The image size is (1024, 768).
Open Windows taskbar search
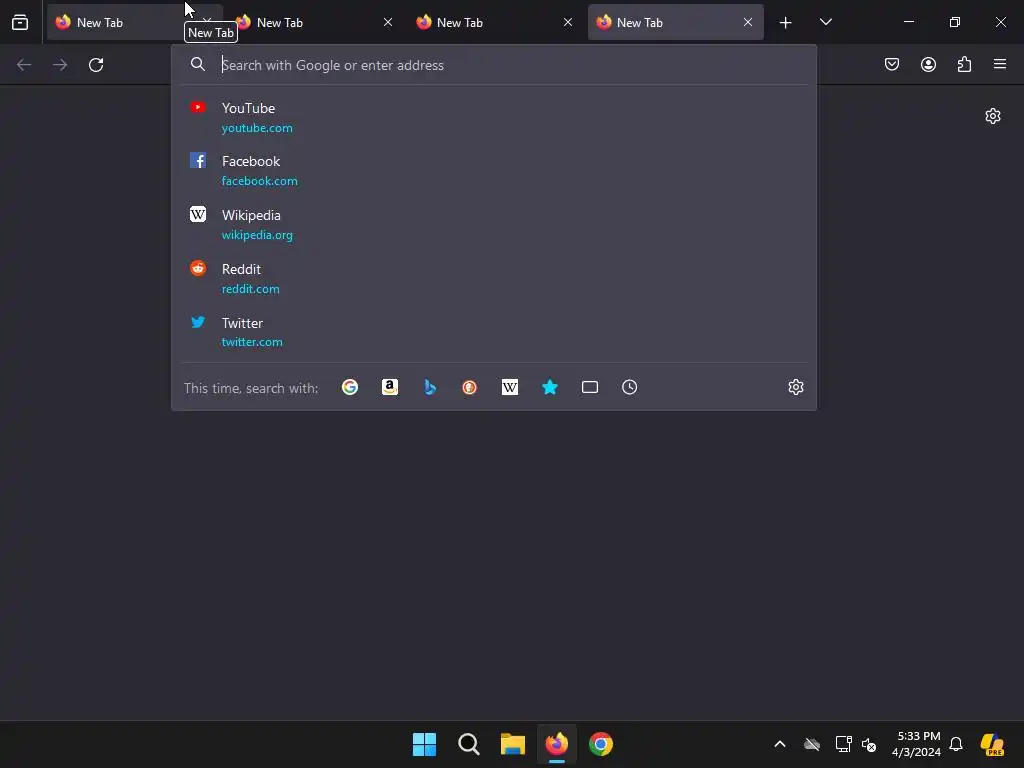pos(469,744)
